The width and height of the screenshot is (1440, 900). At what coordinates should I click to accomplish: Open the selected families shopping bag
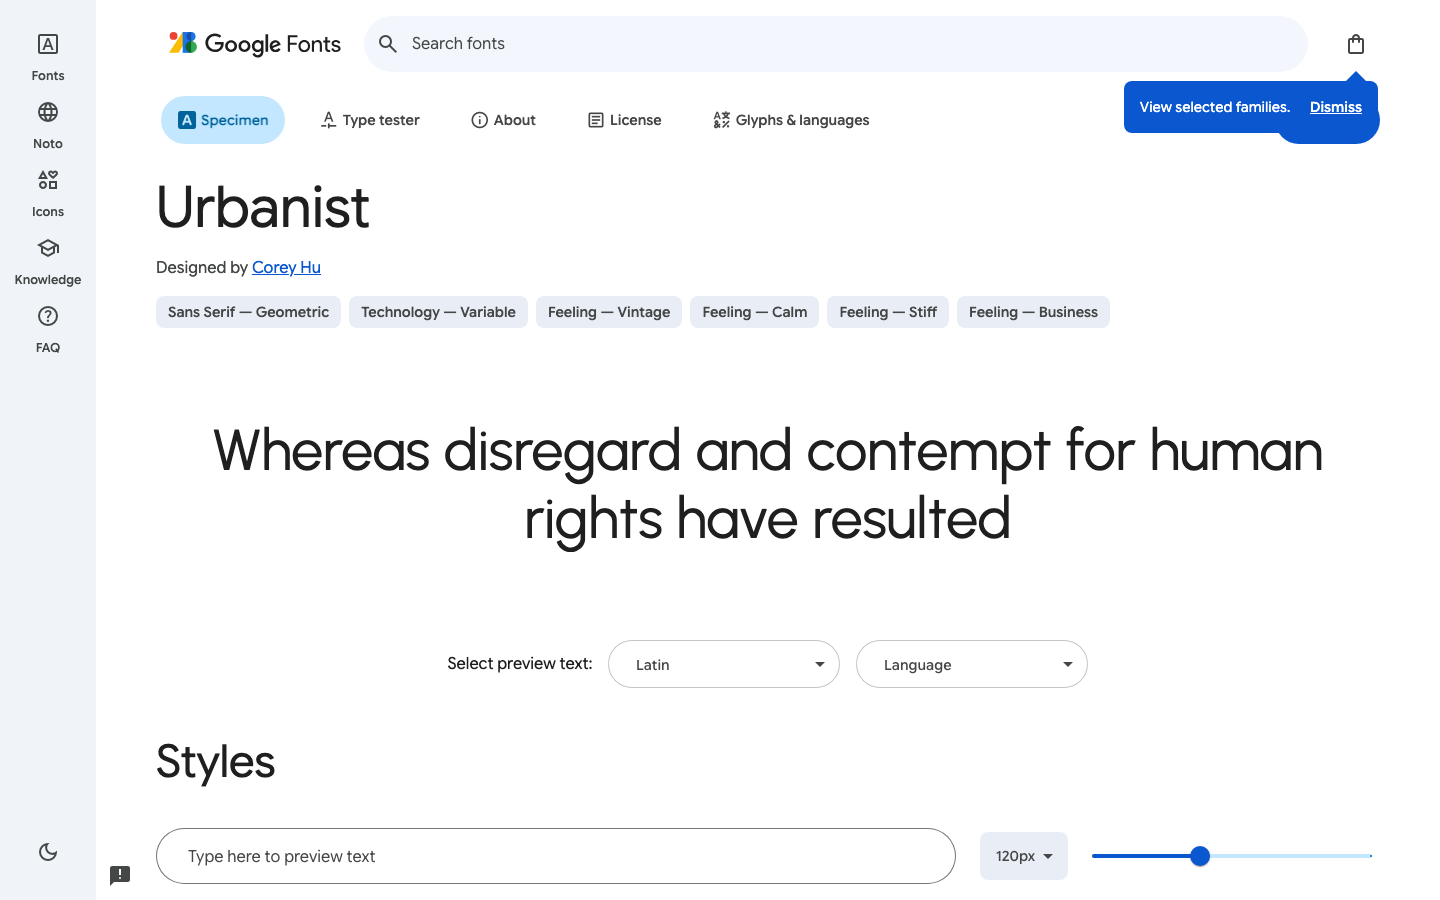[1355, 43]
